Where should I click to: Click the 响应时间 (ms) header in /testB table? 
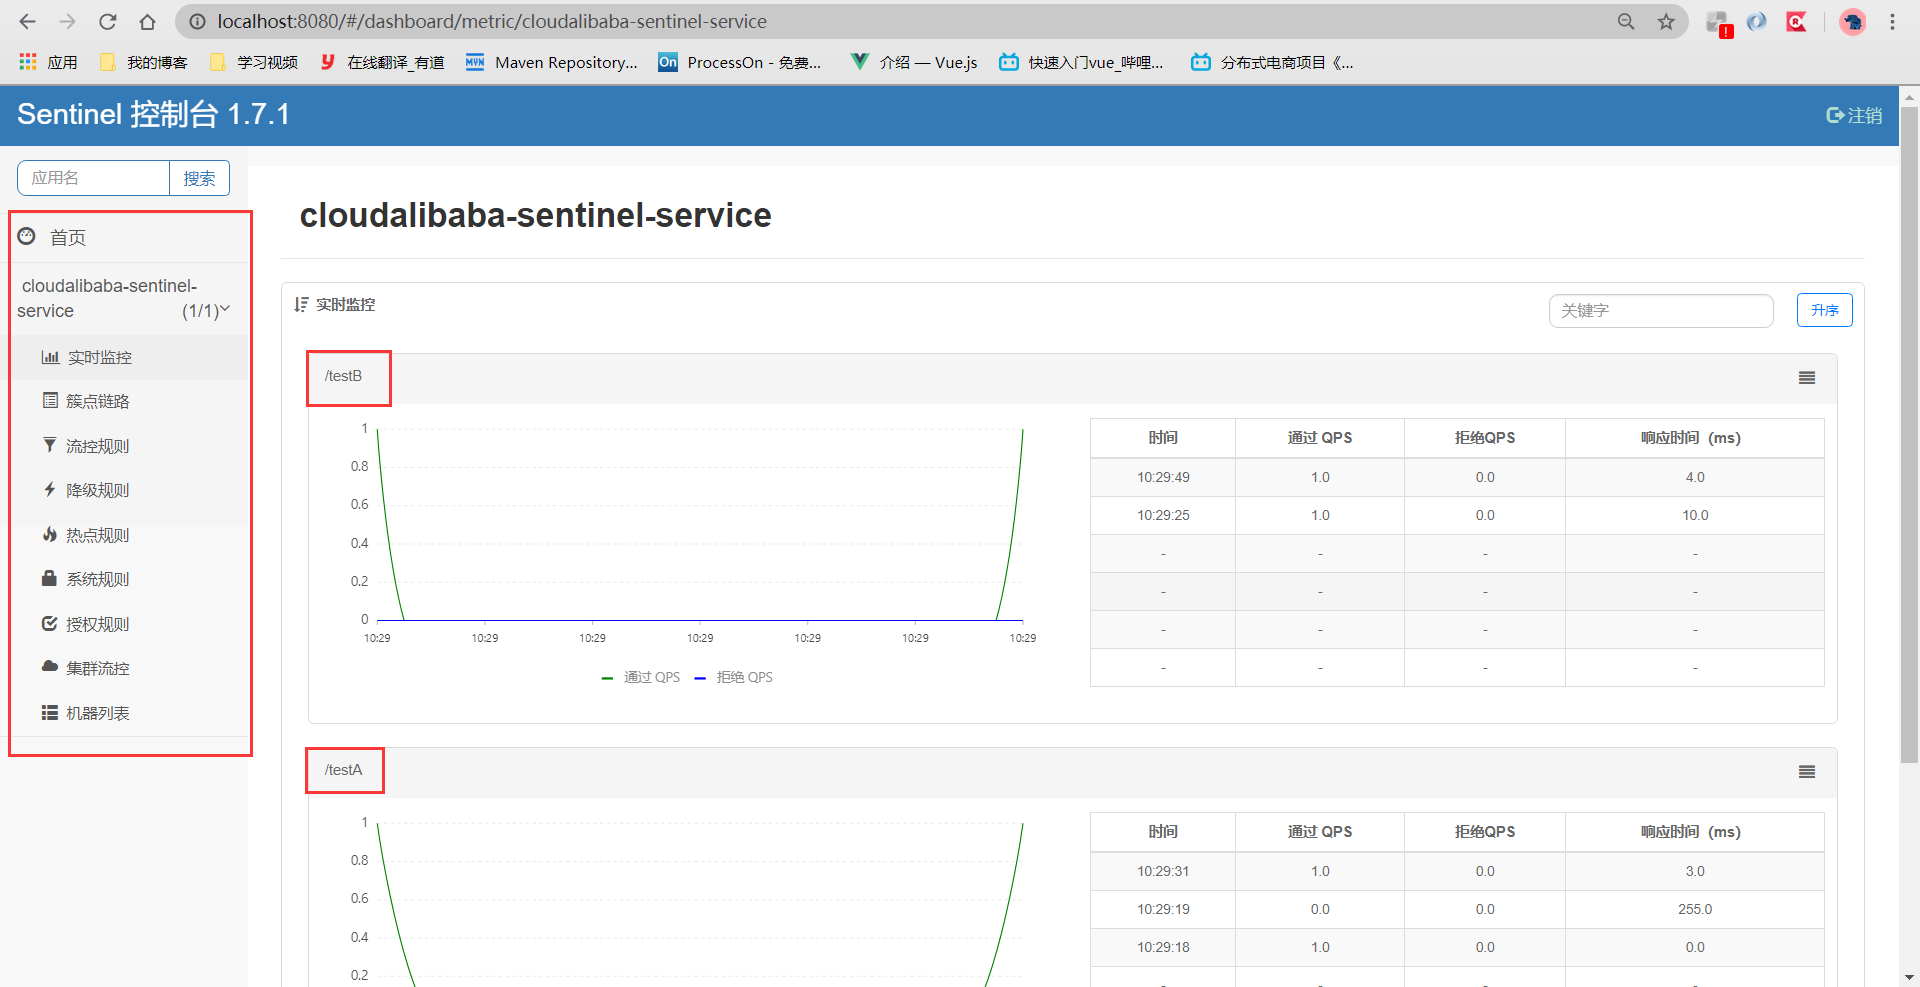pos(1695,438)
